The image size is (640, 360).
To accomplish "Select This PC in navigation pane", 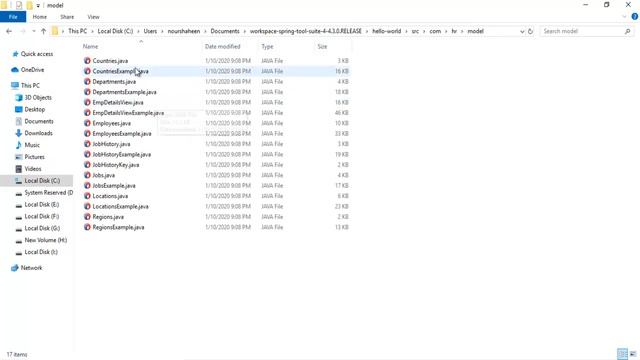I will [30, 85].
